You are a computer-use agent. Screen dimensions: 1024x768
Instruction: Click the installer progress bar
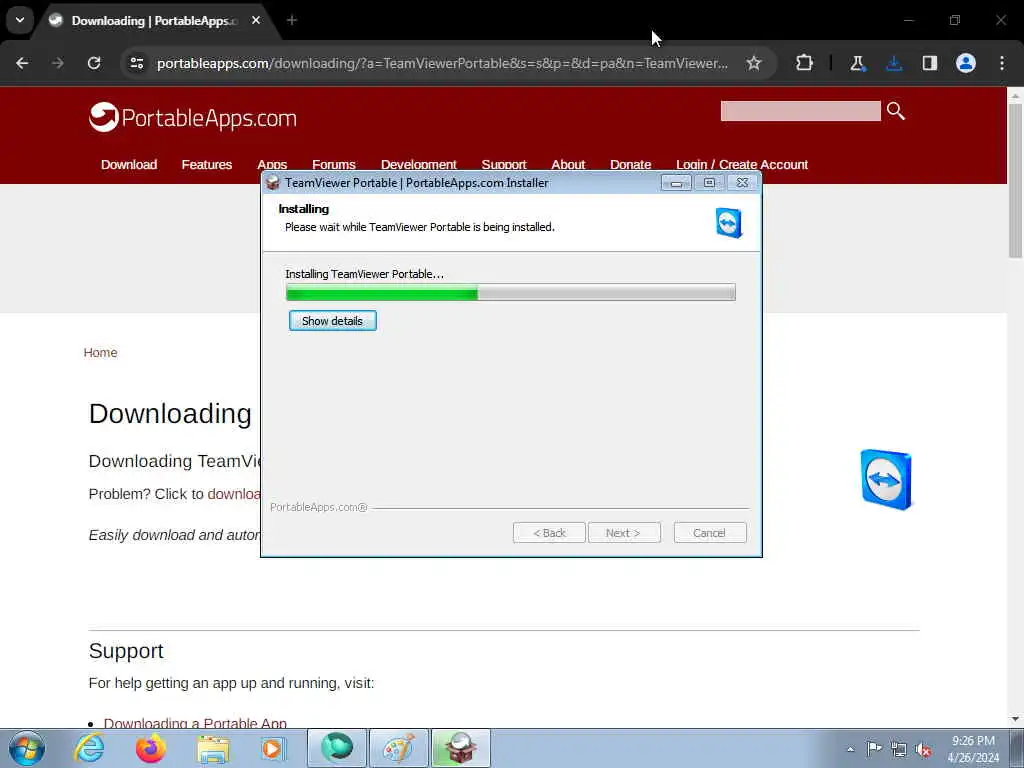511,292
